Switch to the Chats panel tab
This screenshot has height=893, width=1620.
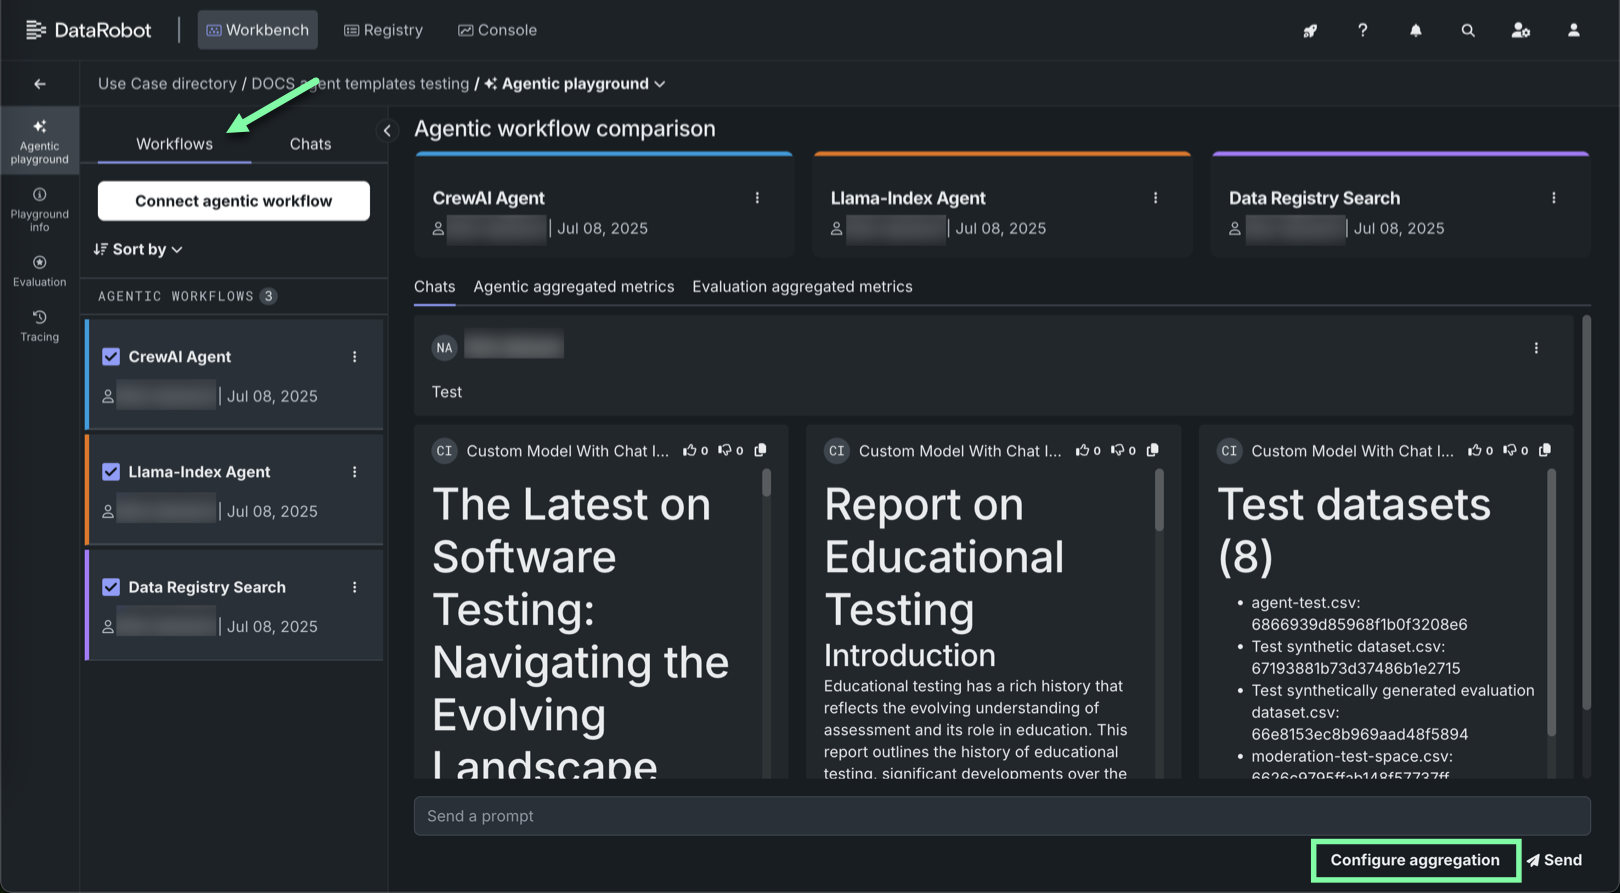click(x=310, y=144)
